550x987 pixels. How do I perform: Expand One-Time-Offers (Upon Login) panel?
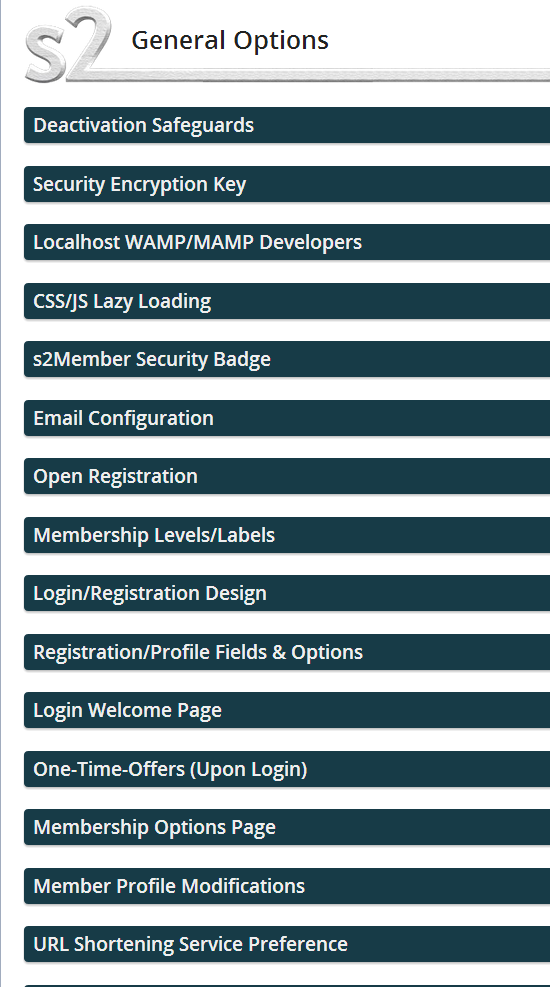point(287,769)
